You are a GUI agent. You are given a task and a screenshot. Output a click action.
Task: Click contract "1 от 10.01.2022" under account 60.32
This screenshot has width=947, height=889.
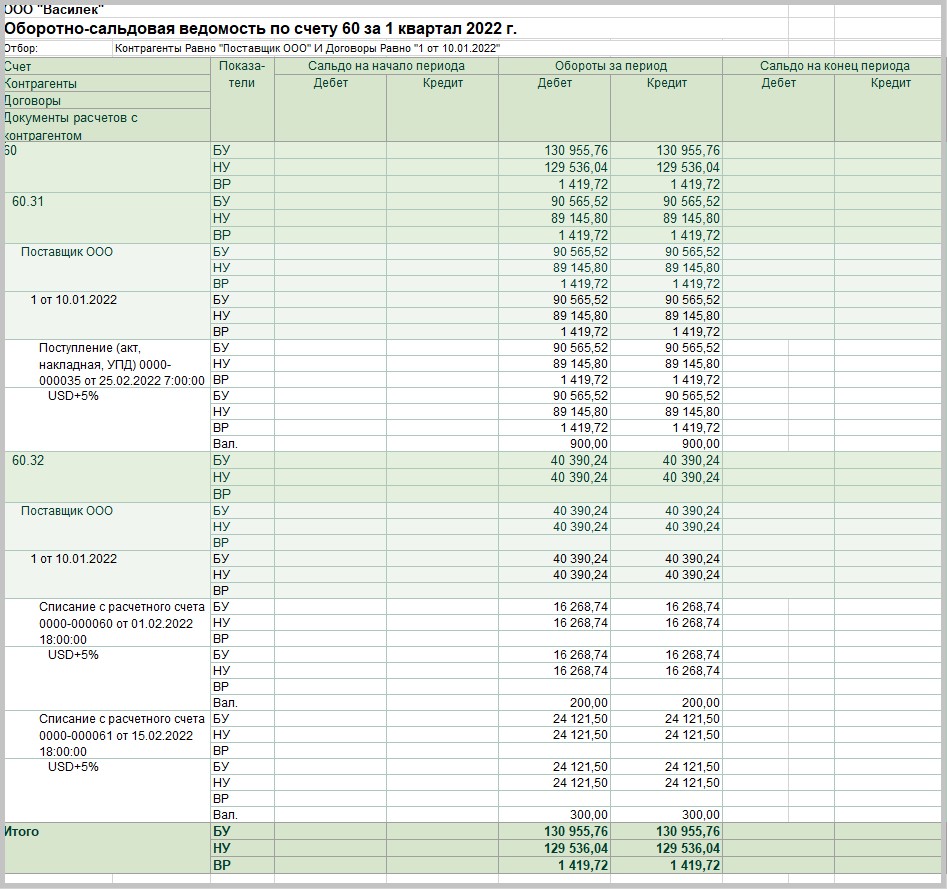[74, 559]
